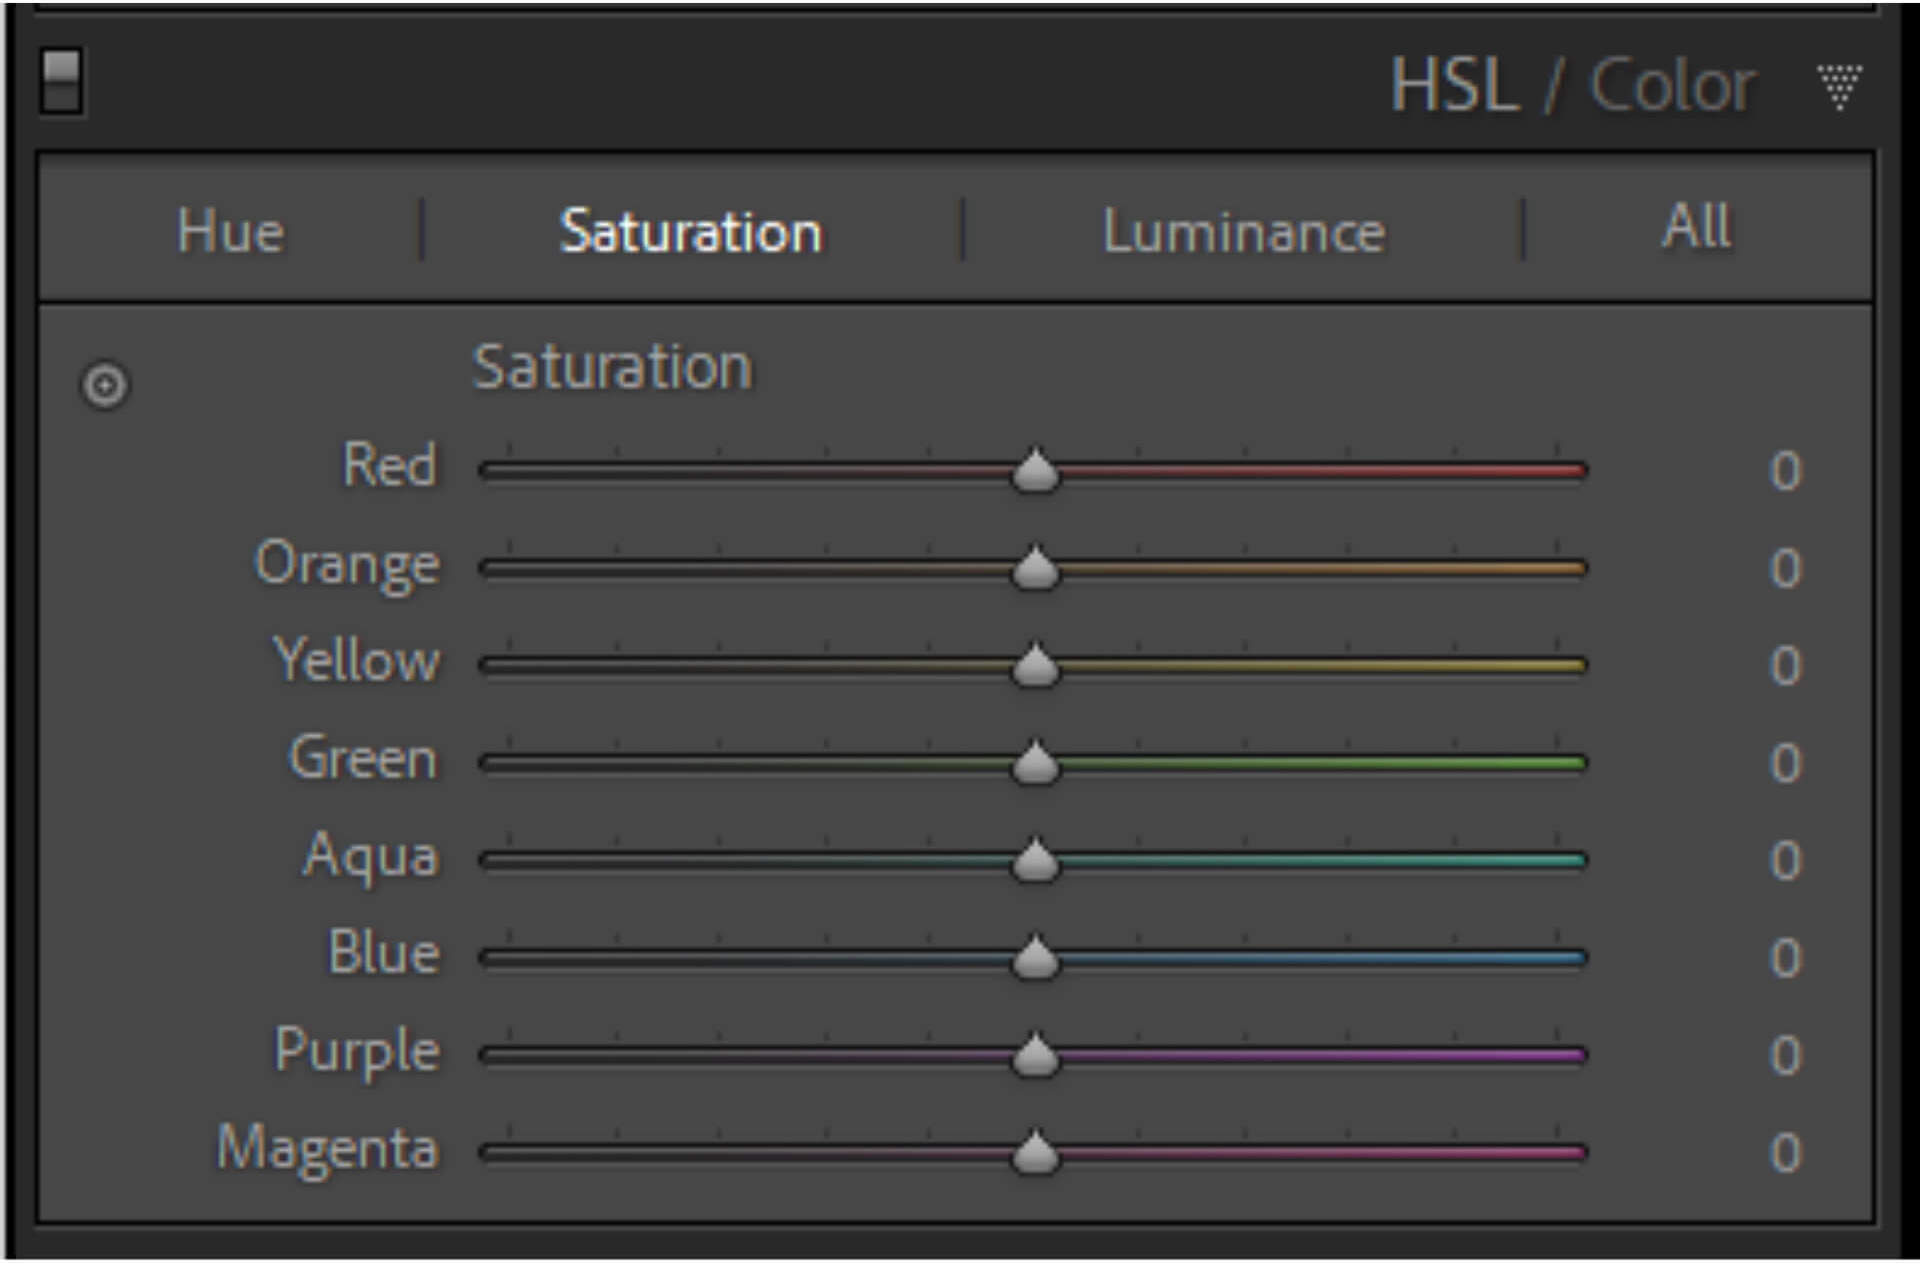Click the Red saturation slider handle
The width and height of the screenshot is (1920, 1267).
[1035, 470]
